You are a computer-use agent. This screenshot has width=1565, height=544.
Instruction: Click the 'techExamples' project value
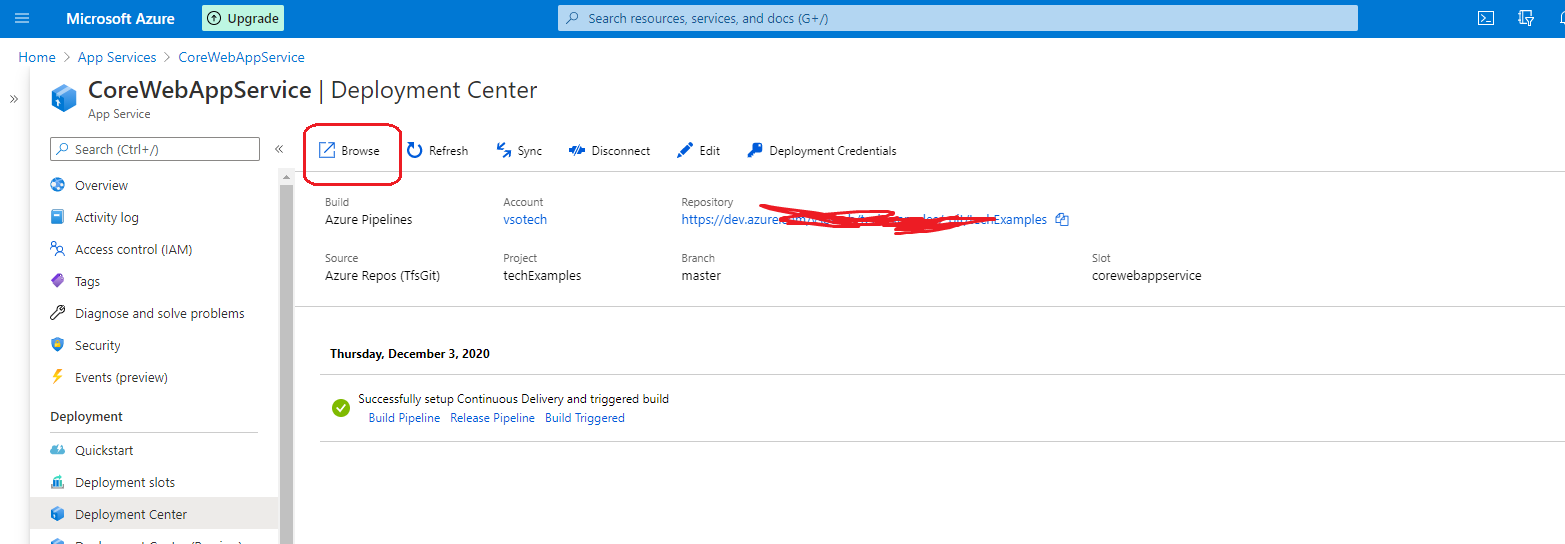pyautogui.click(x=542, y=275)
